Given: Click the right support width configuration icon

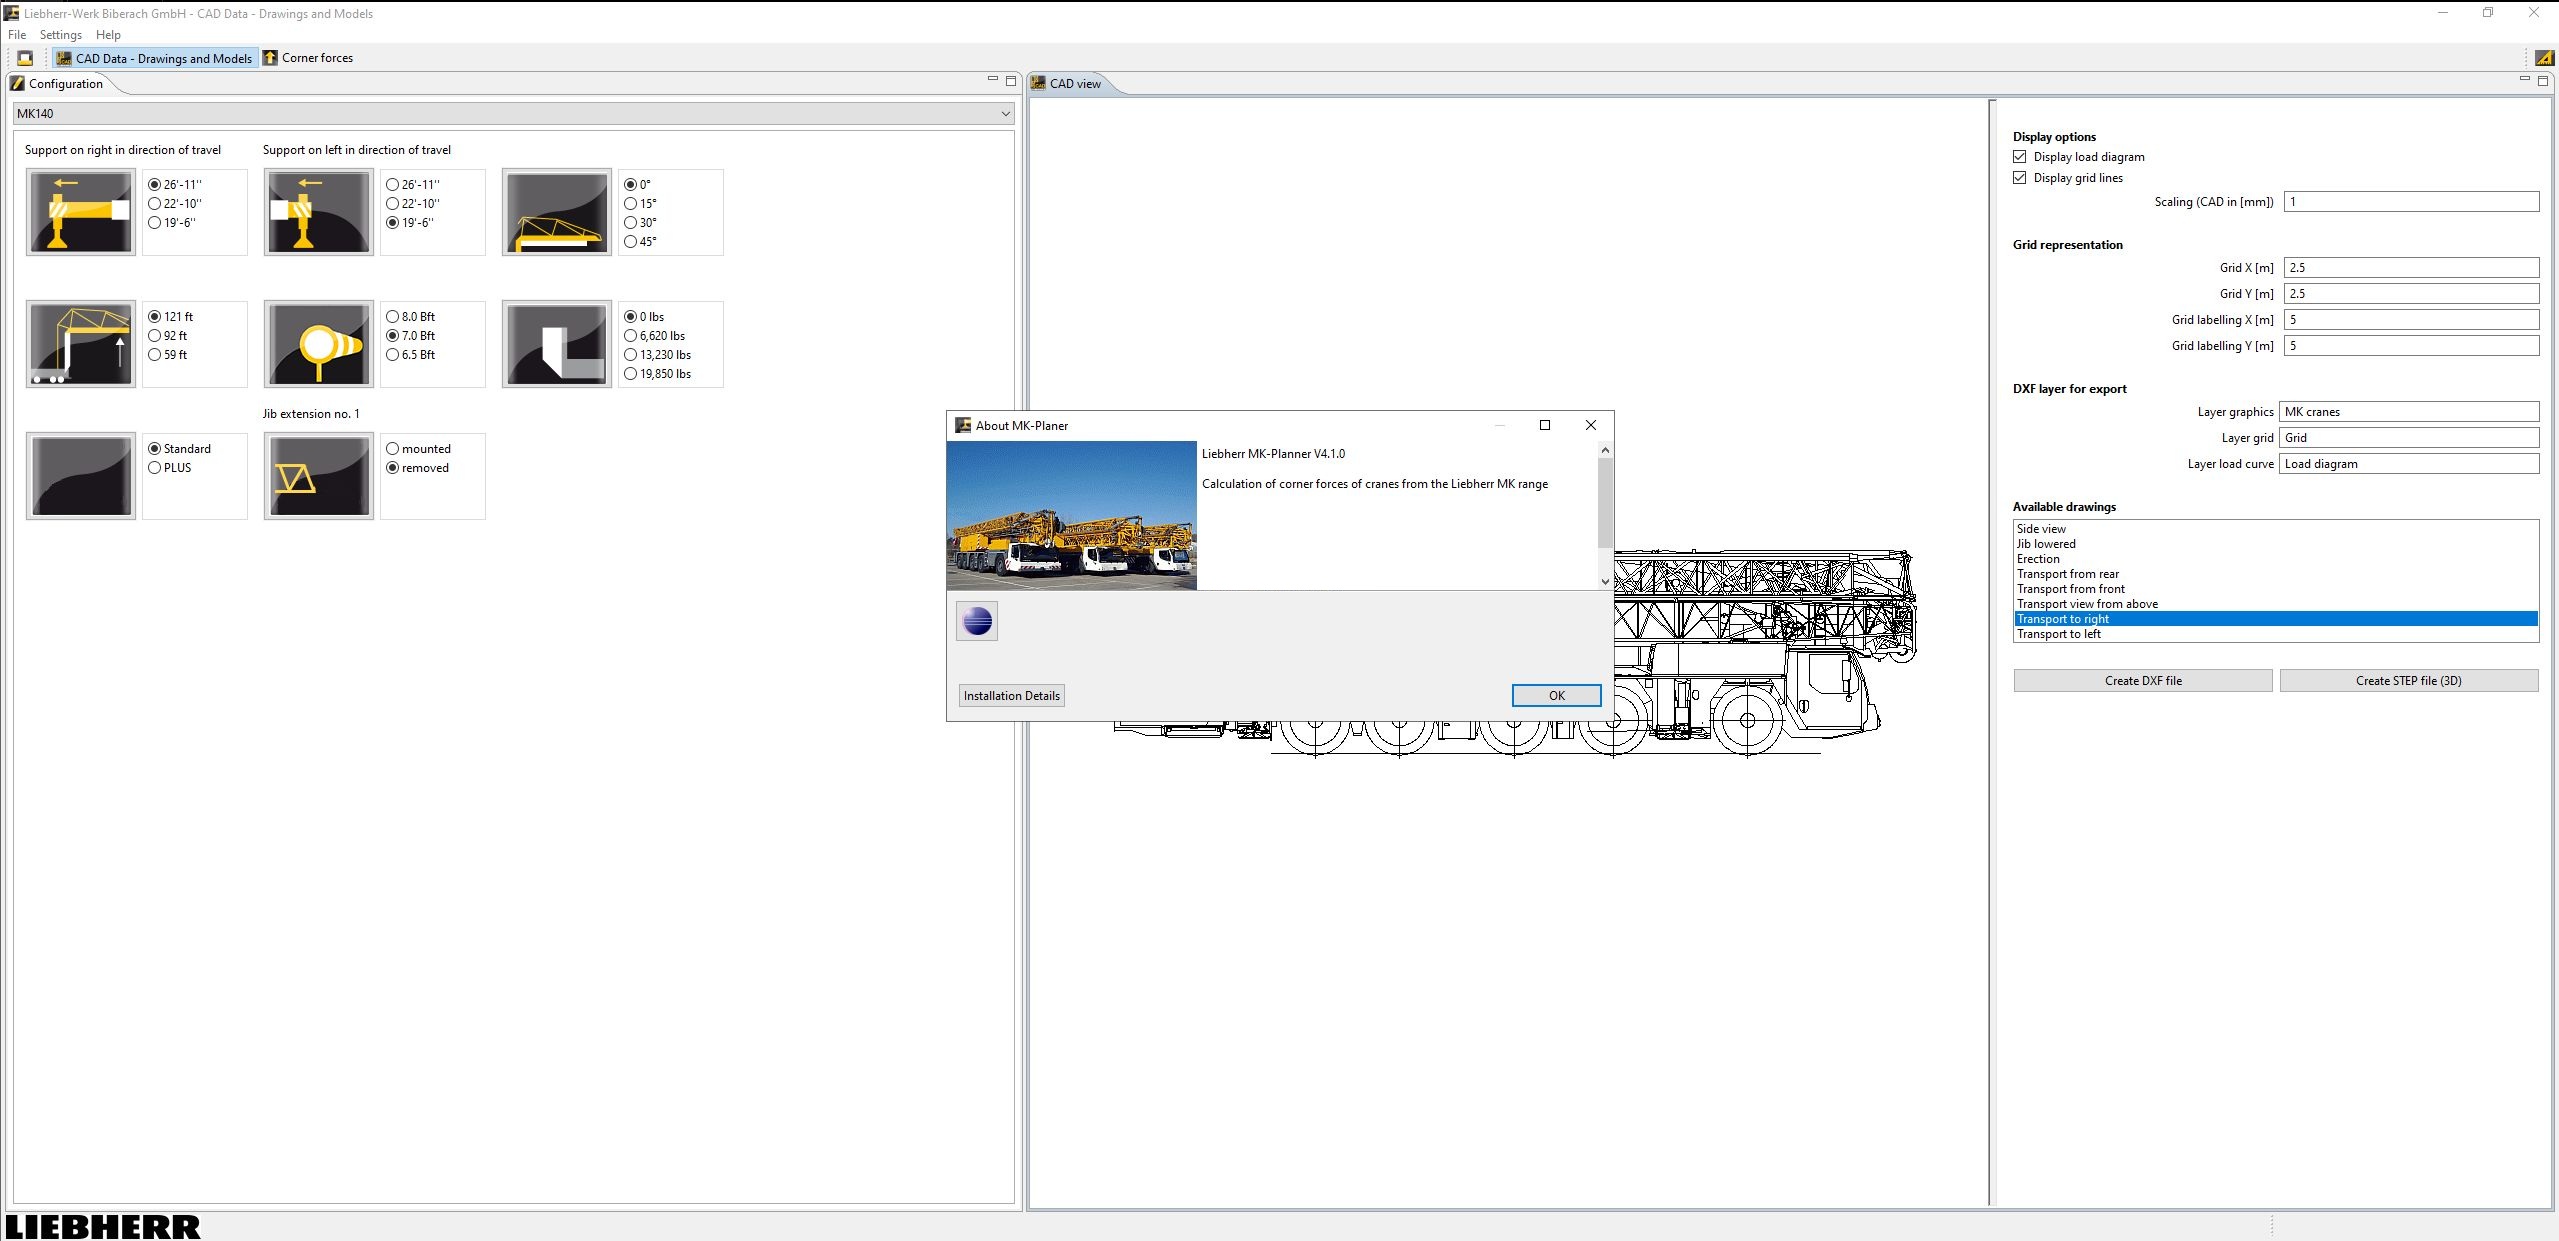Looking at the screenshot, I should coord(80,211).
